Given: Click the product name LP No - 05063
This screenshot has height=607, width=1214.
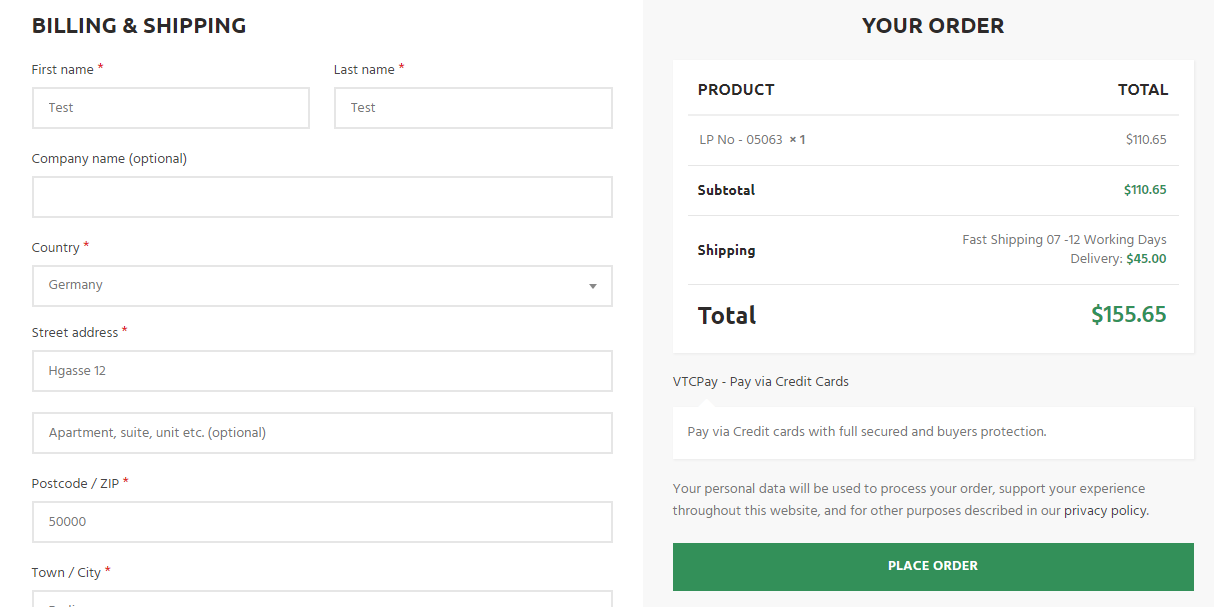Looking at the screenshot, I should pos(740,140).
